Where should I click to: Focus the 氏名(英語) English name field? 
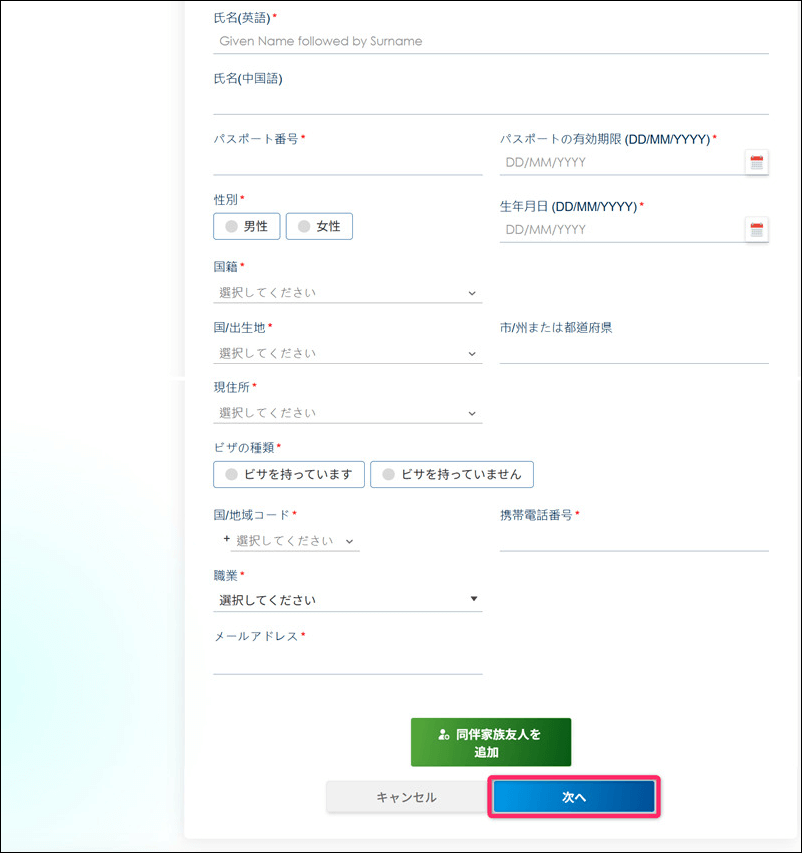tap(491, 41)
